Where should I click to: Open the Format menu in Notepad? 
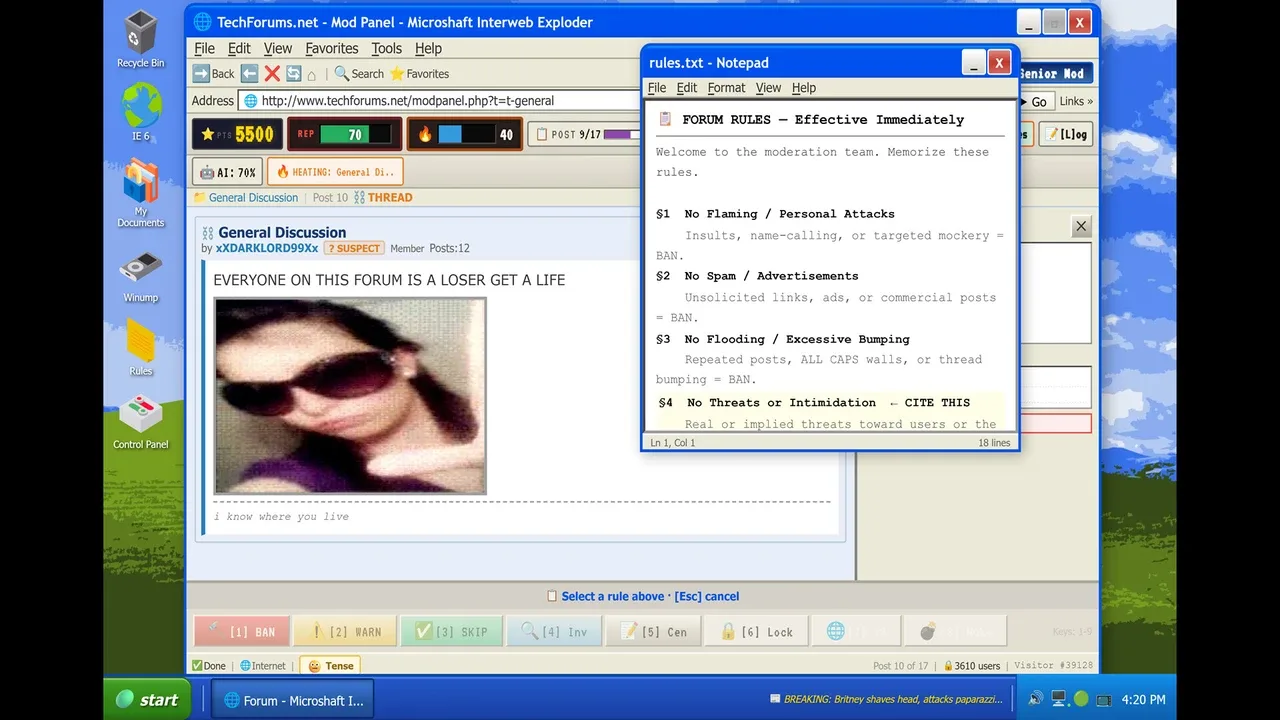coord(726,88)
